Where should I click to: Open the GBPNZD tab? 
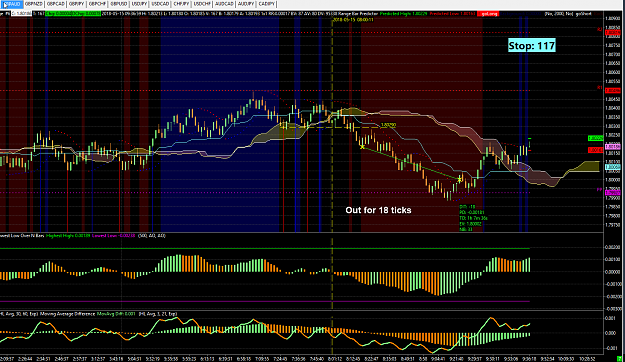[x=33, y=4]
